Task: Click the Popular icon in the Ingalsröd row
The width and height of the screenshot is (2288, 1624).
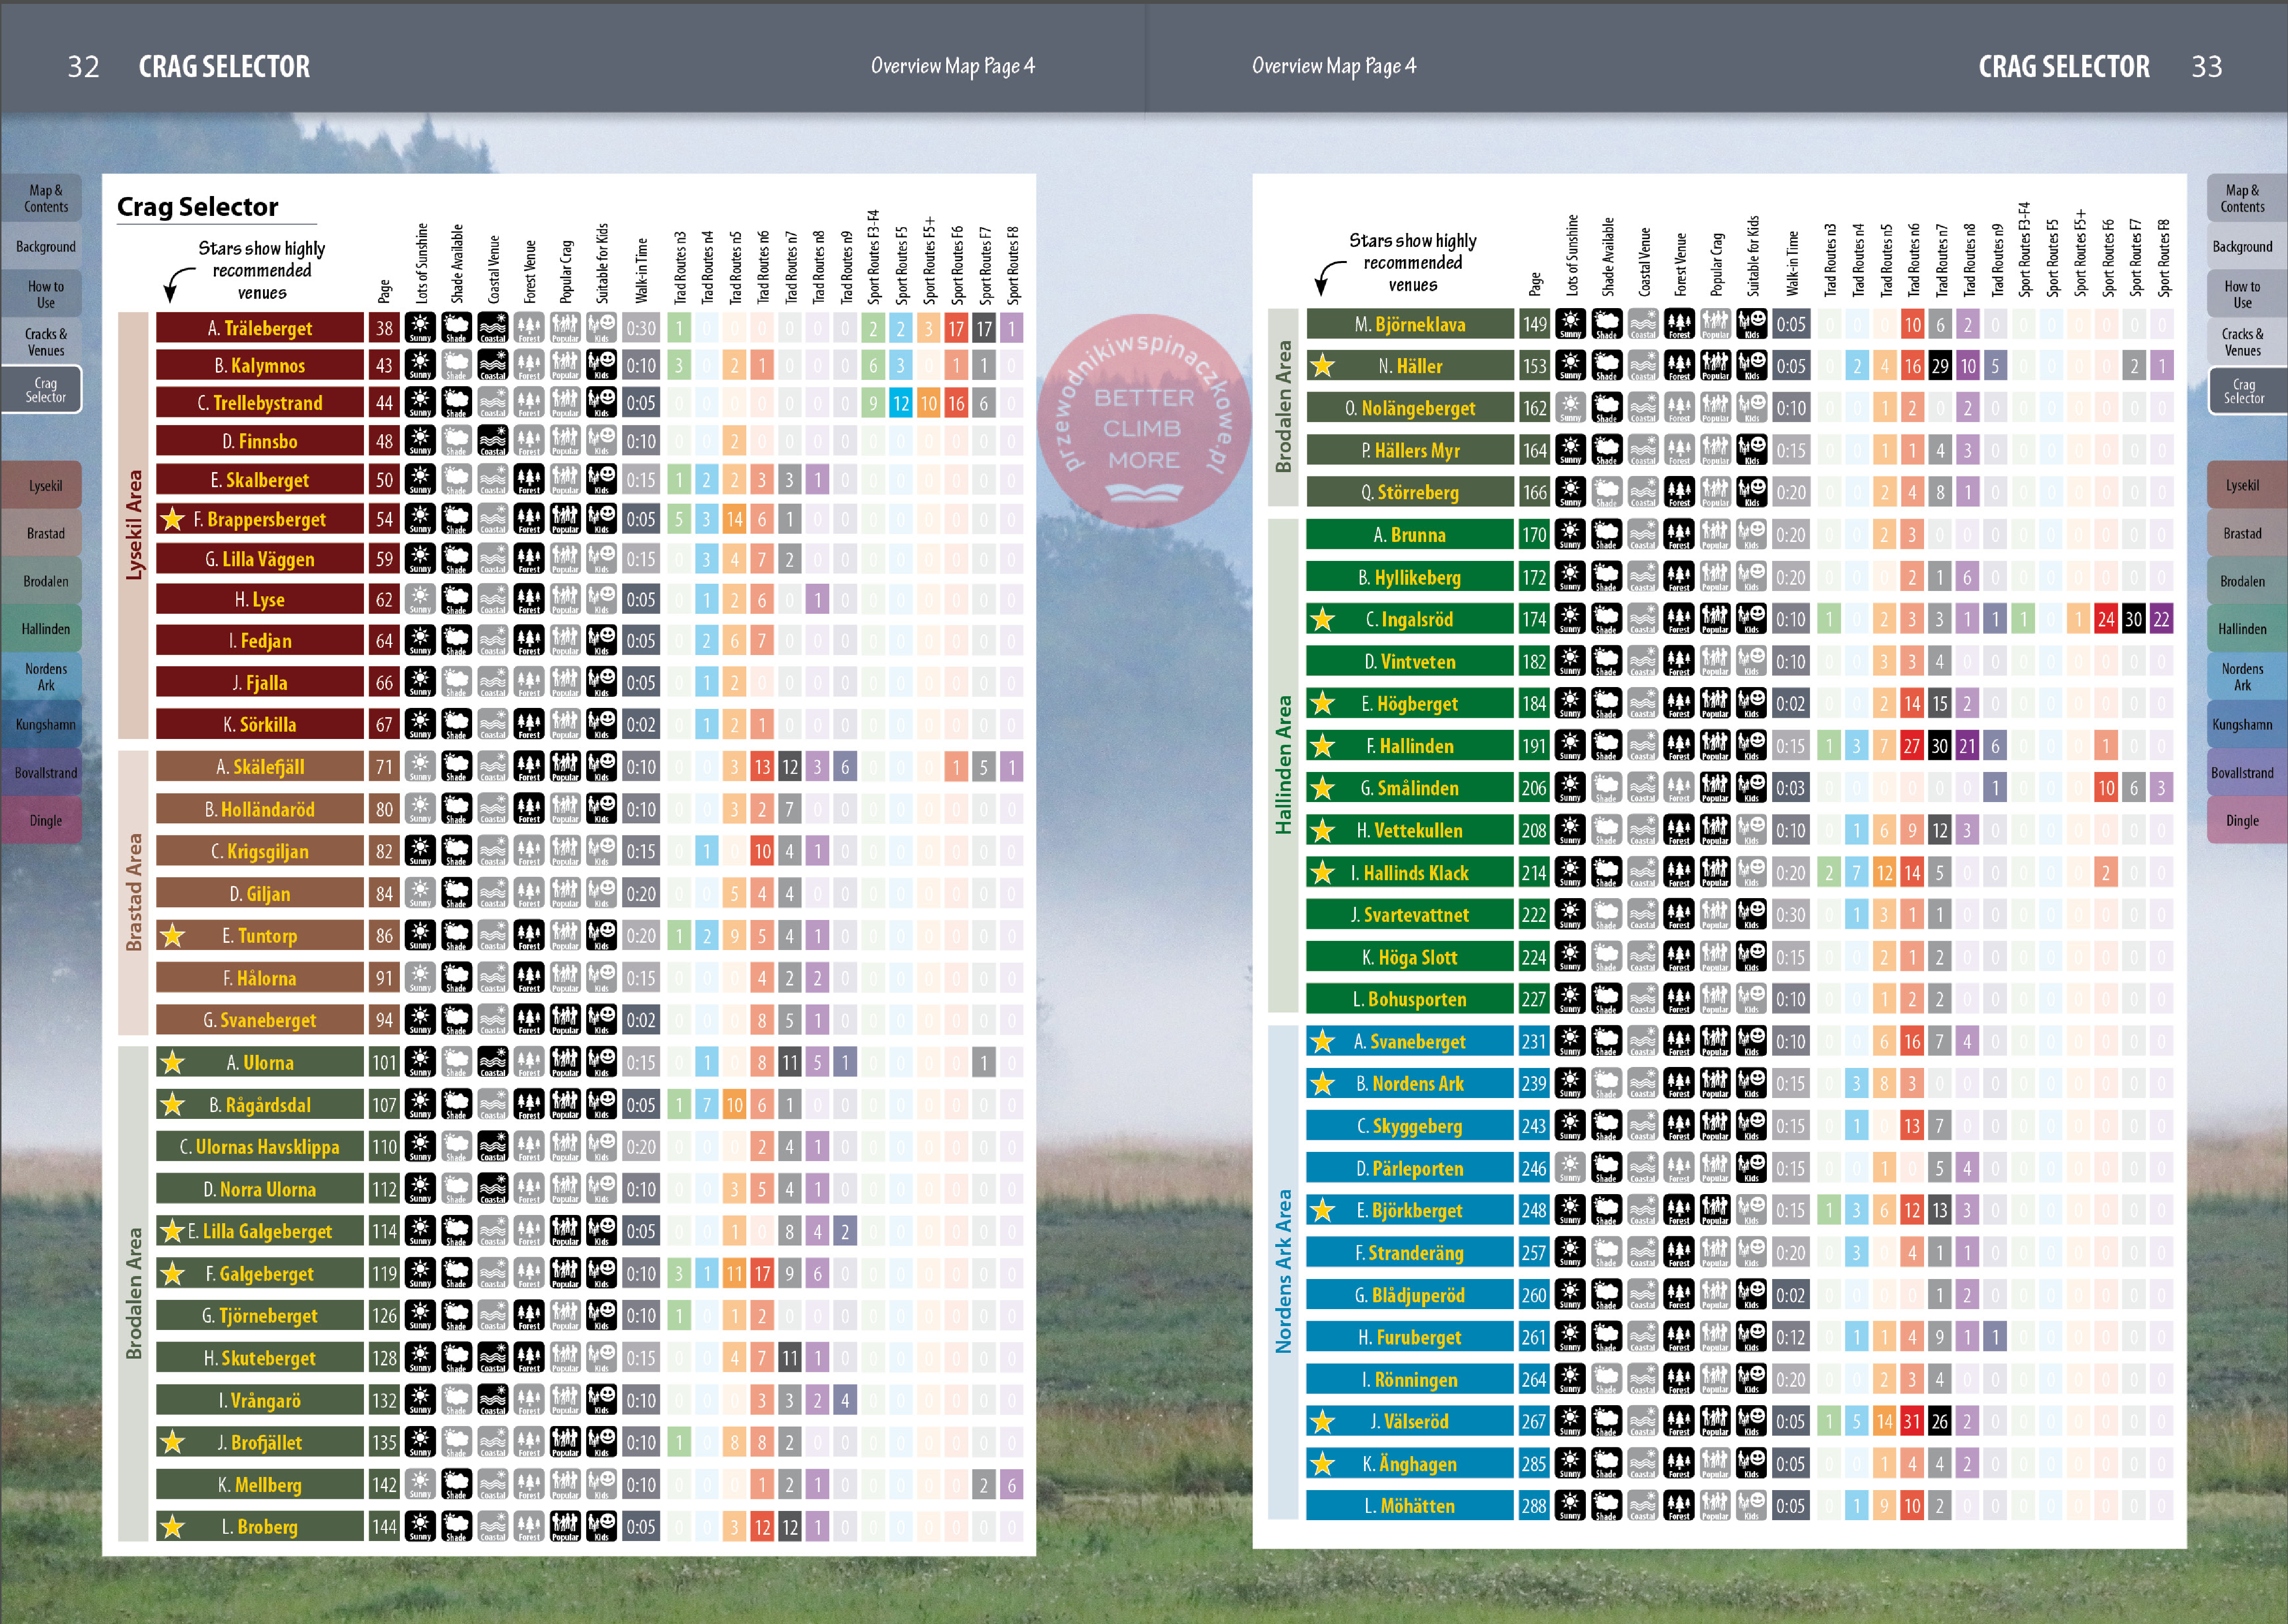Action: click(1716, 619)
